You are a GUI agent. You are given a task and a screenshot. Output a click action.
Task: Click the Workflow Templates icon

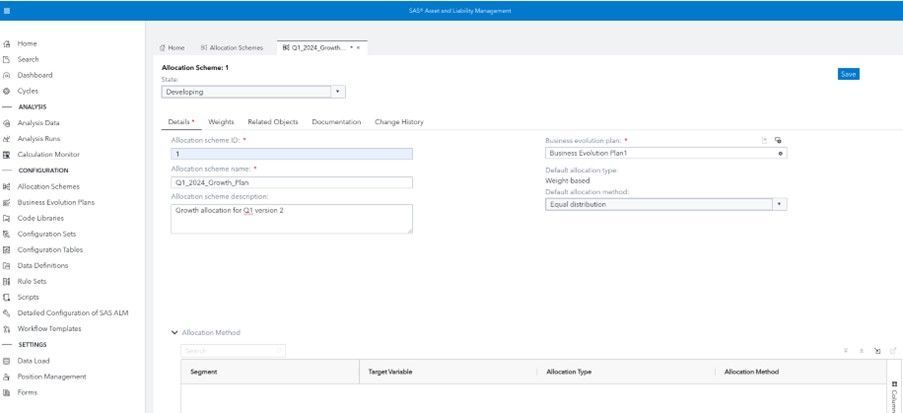click(x=7, y=329)
